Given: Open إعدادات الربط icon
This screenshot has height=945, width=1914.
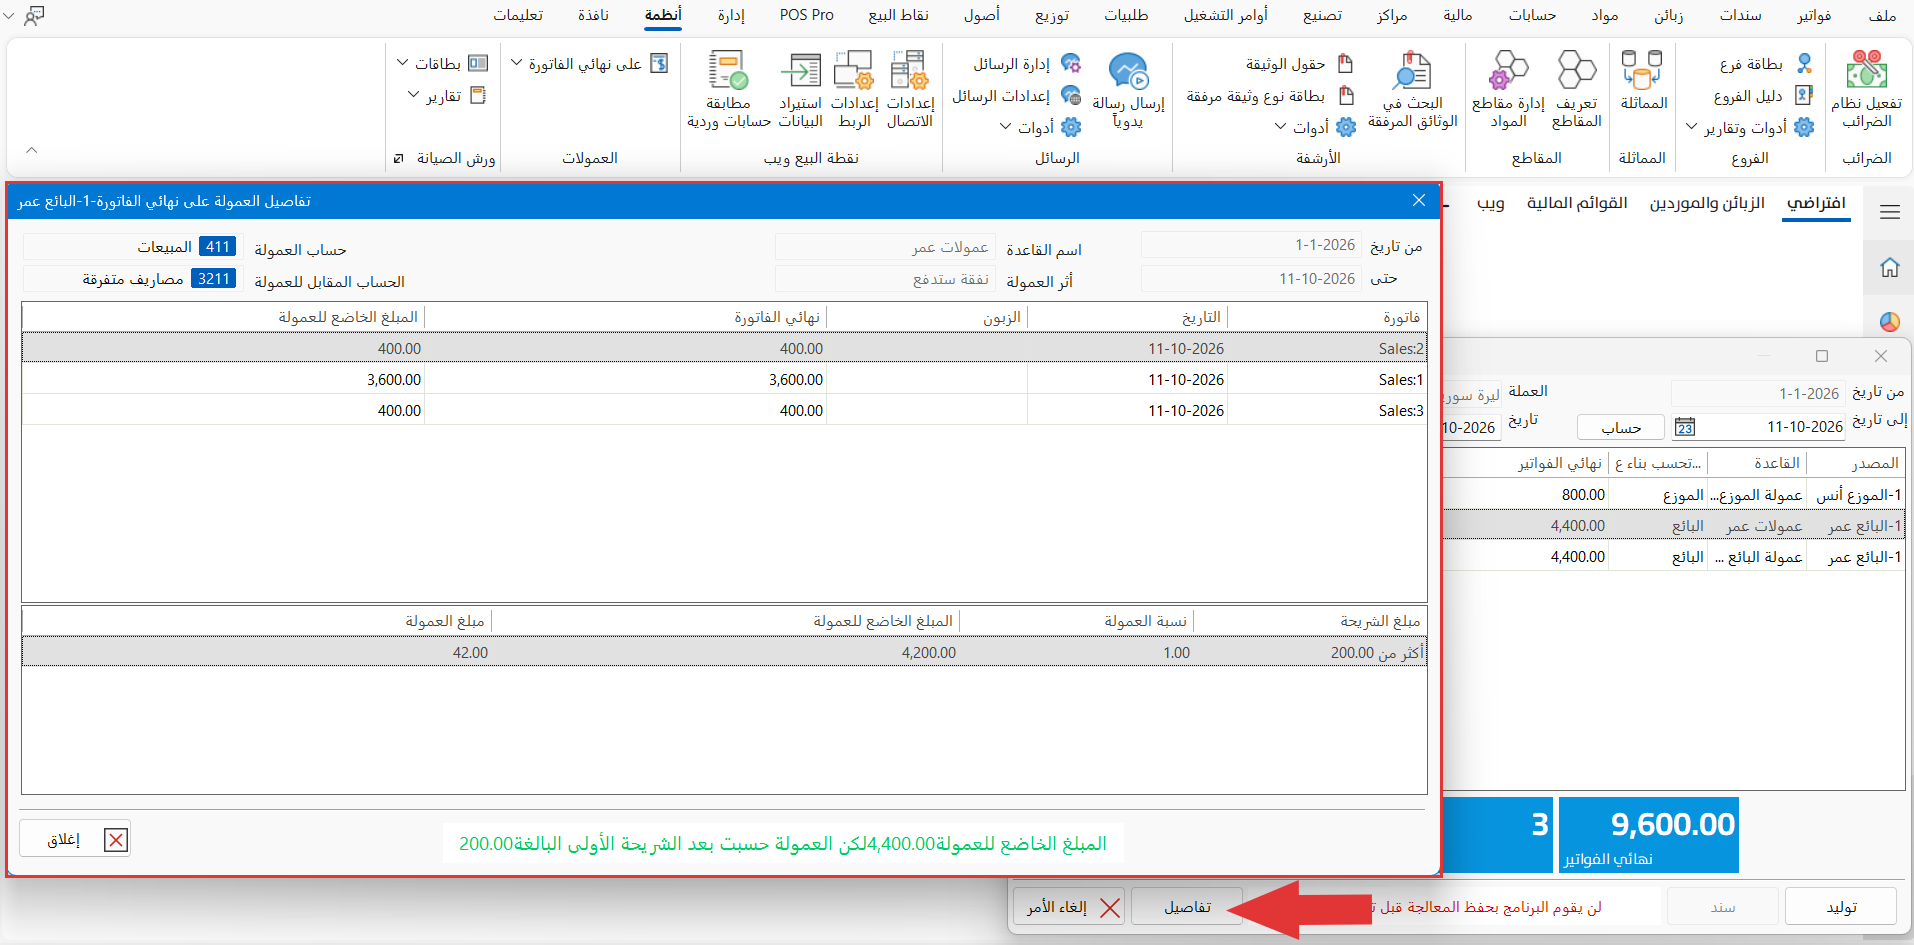Looking at the screenshot, I should coord(854,90).
